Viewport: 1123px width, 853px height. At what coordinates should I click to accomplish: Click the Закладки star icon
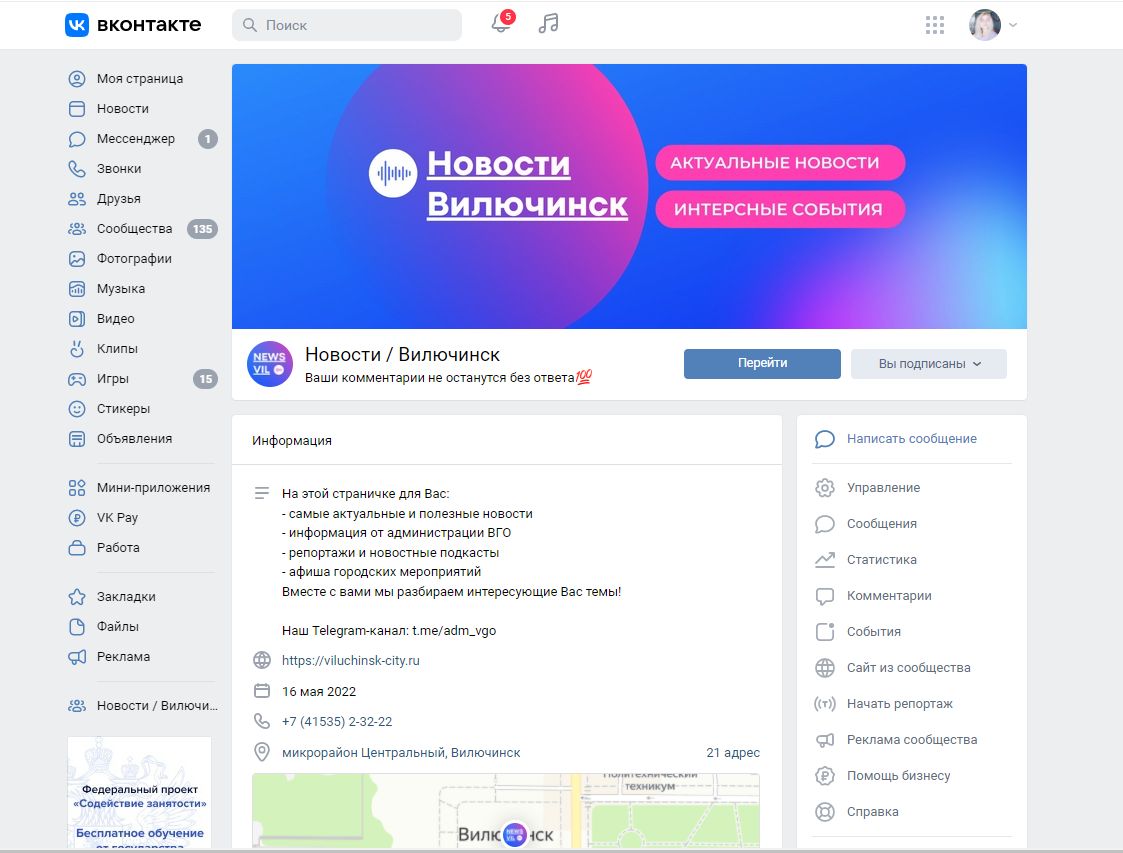tap(77, 597)
